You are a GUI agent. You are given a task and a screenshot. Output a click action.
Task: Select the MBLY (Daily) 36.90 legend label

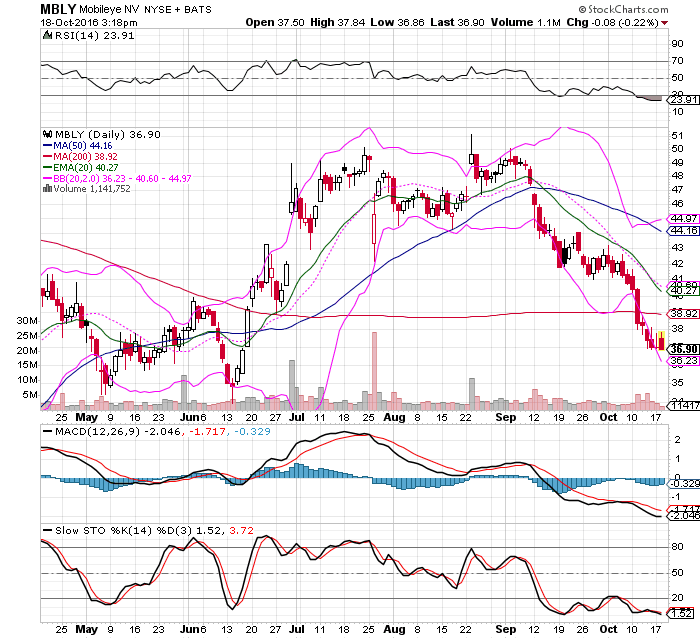point(107,134)
